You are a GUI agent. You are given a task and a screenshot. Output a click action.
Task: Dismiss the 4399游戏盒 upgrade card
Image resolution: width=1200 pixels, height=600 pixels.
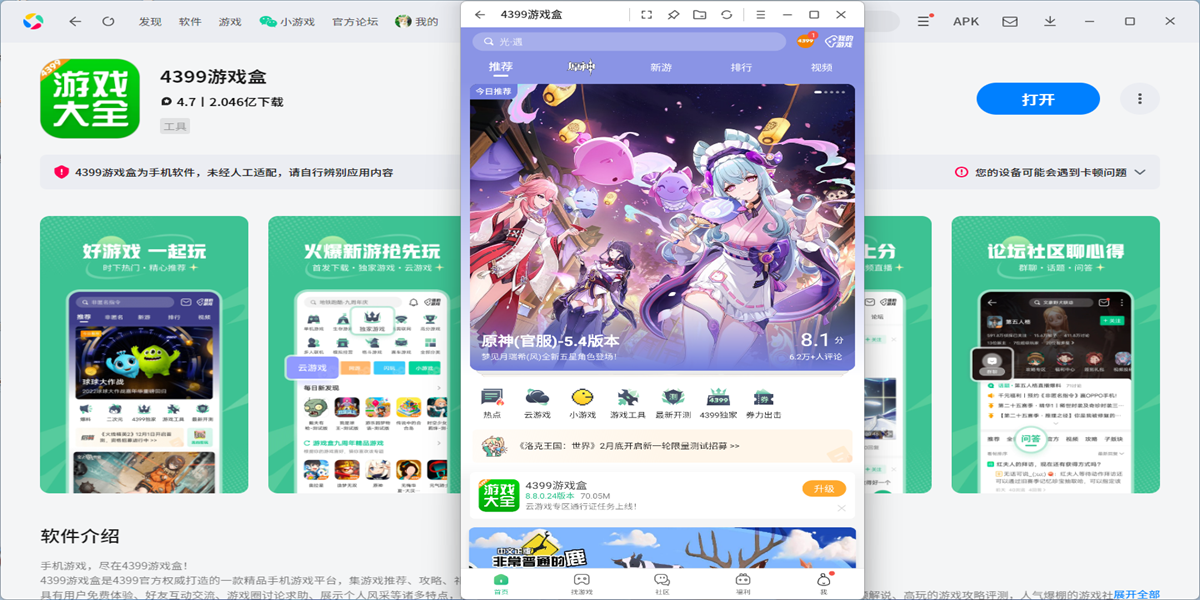click(841, 508)
